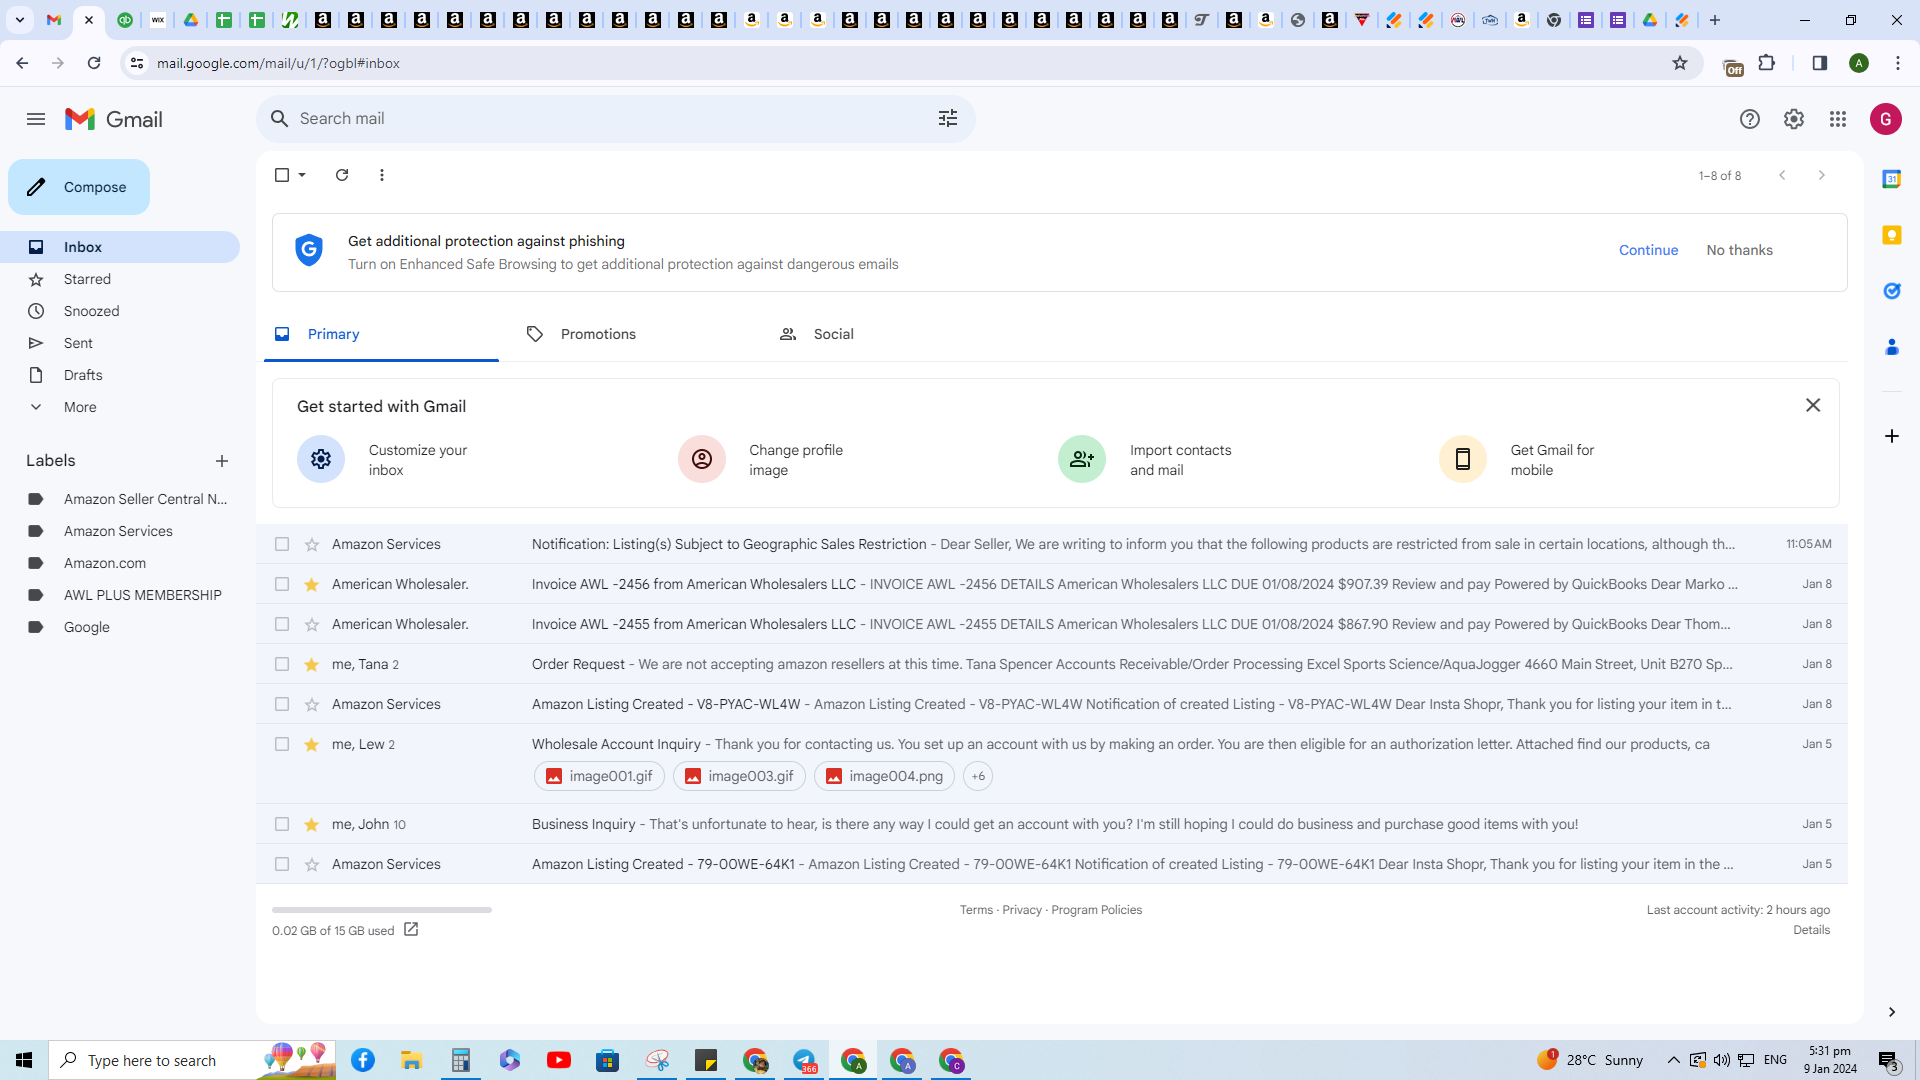Go to the older messages page arrow

[x=1822, y=175]
